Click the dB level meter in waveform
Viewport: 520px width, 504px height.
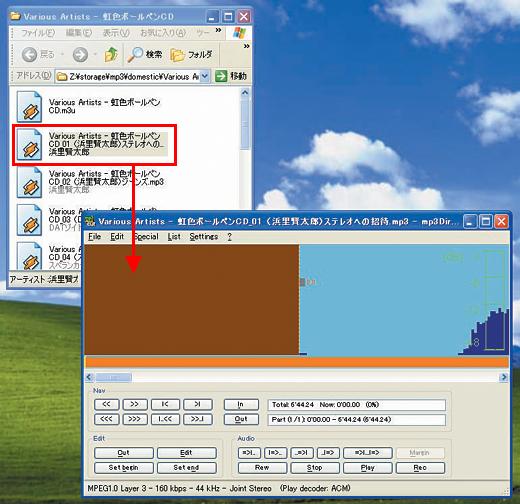[x=495, y=301]
